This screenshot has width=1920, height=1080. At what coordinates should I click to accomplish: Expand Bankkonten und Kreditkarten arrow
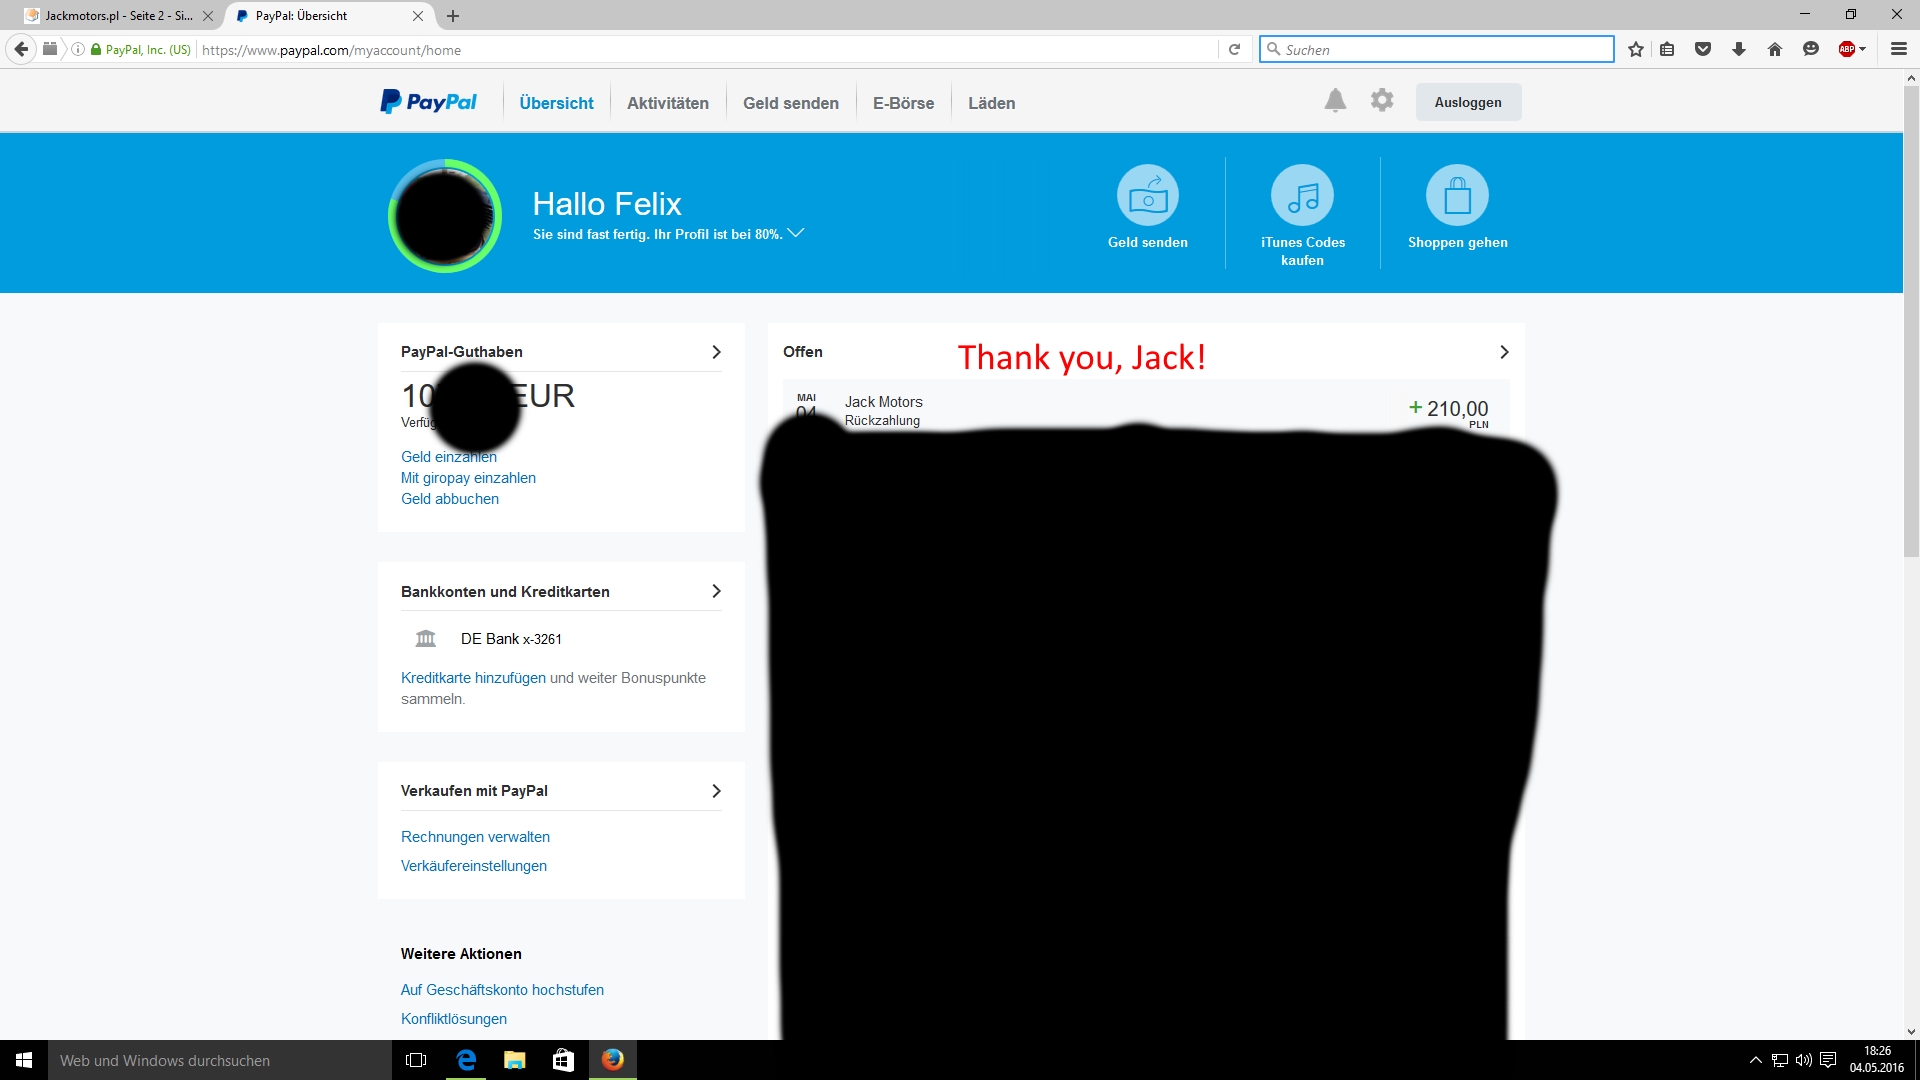point(716,591)
